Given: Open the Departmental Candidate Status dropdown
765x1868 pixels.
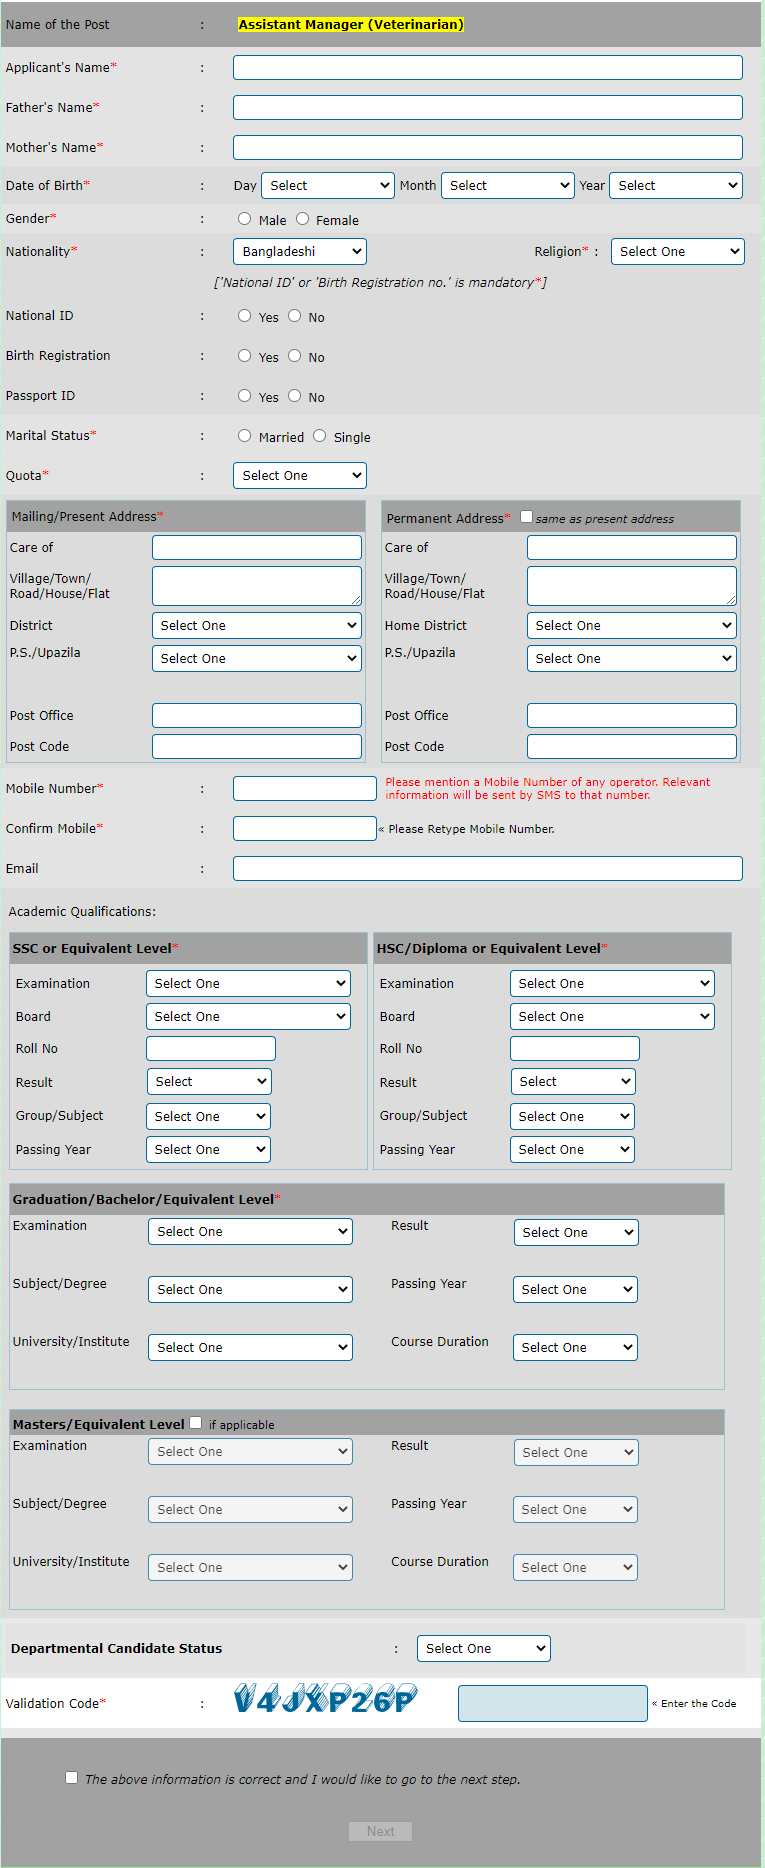Looking at the screenshot, I should [x=484, y=1649].
